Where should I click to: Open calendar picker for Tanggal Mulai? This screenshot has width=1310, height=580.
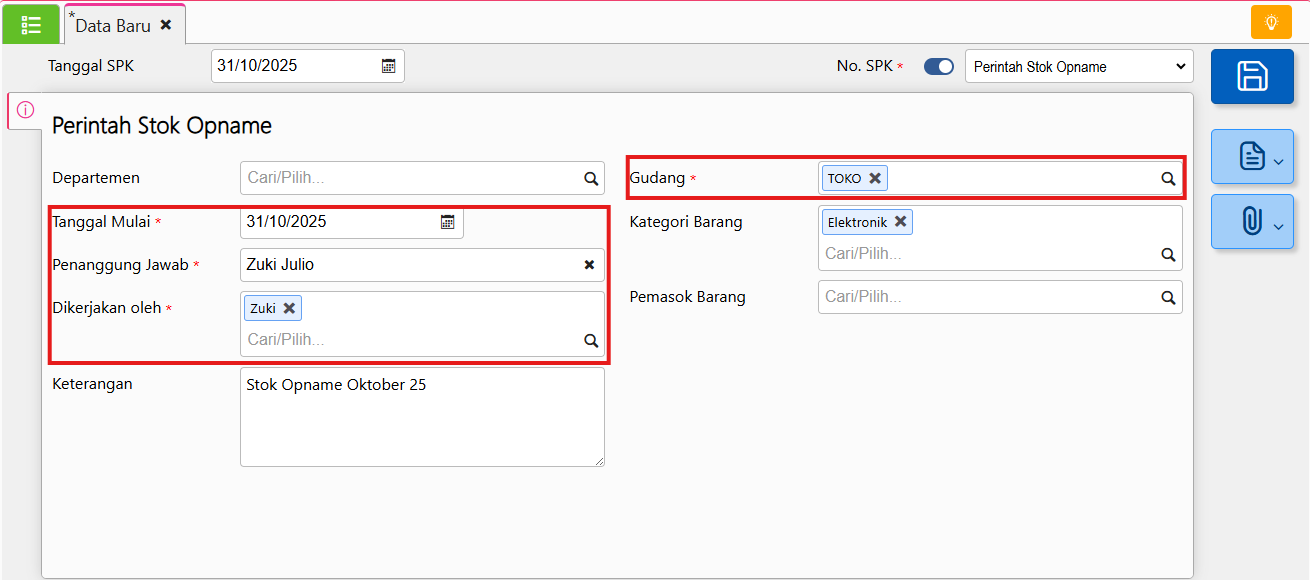tap(447, 222)
